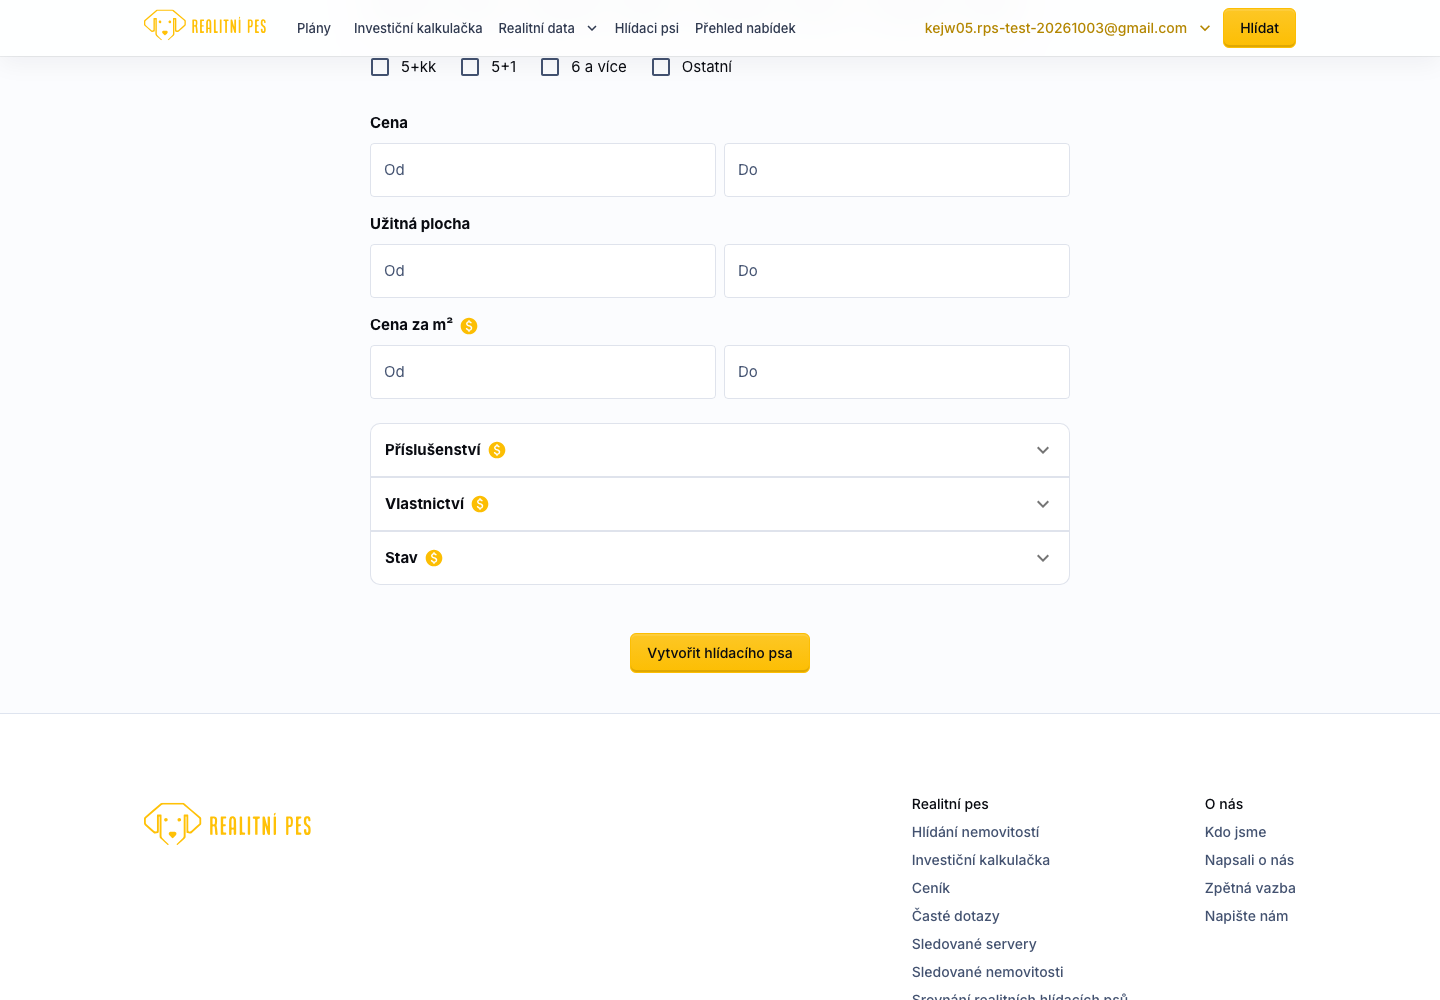Click the coin icon next to Cena za m²
Image resolution: width=1440 pixels, height=1000 pixels.
point(469,326)
